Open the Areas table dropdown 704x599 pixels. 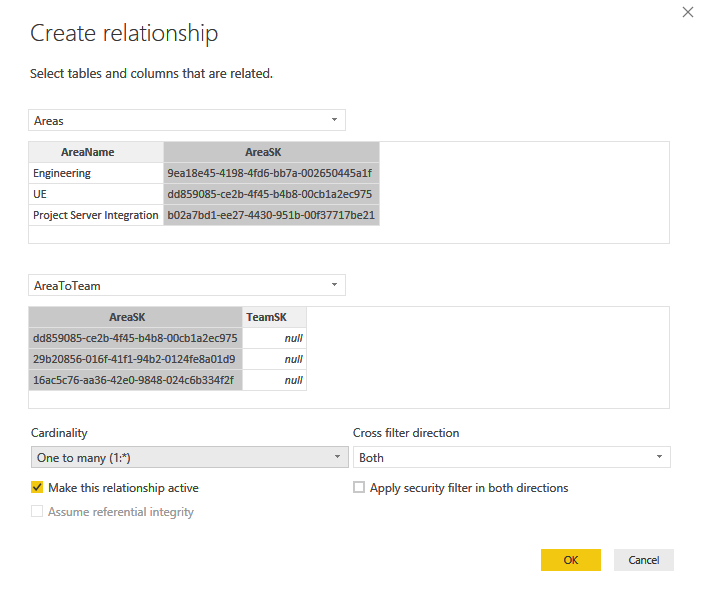tap(187, 120)
